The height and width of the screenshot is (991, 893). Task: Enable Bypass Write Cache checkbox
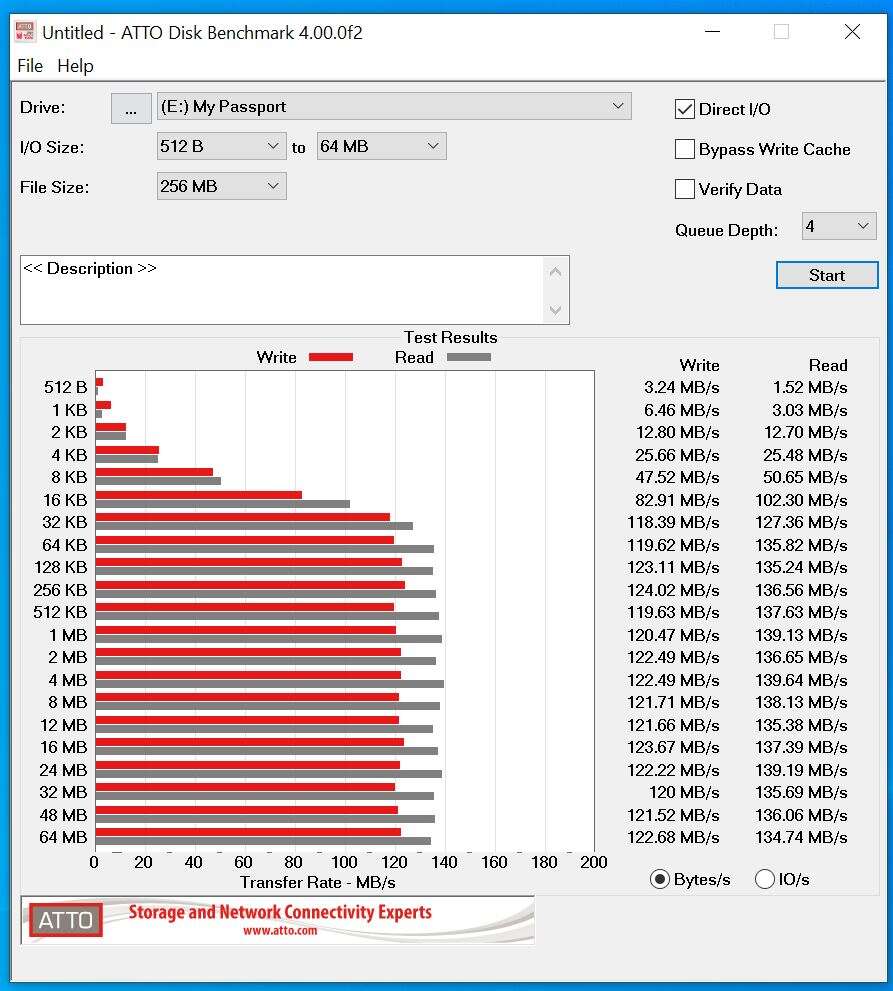pyautogui.click(x=685, y=149)
